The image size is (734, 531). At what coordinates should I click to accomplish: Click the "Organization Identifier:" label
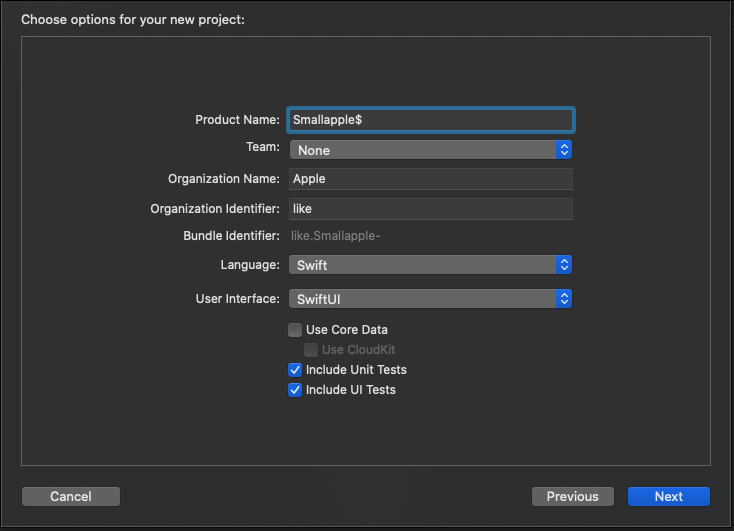[215, 209]
